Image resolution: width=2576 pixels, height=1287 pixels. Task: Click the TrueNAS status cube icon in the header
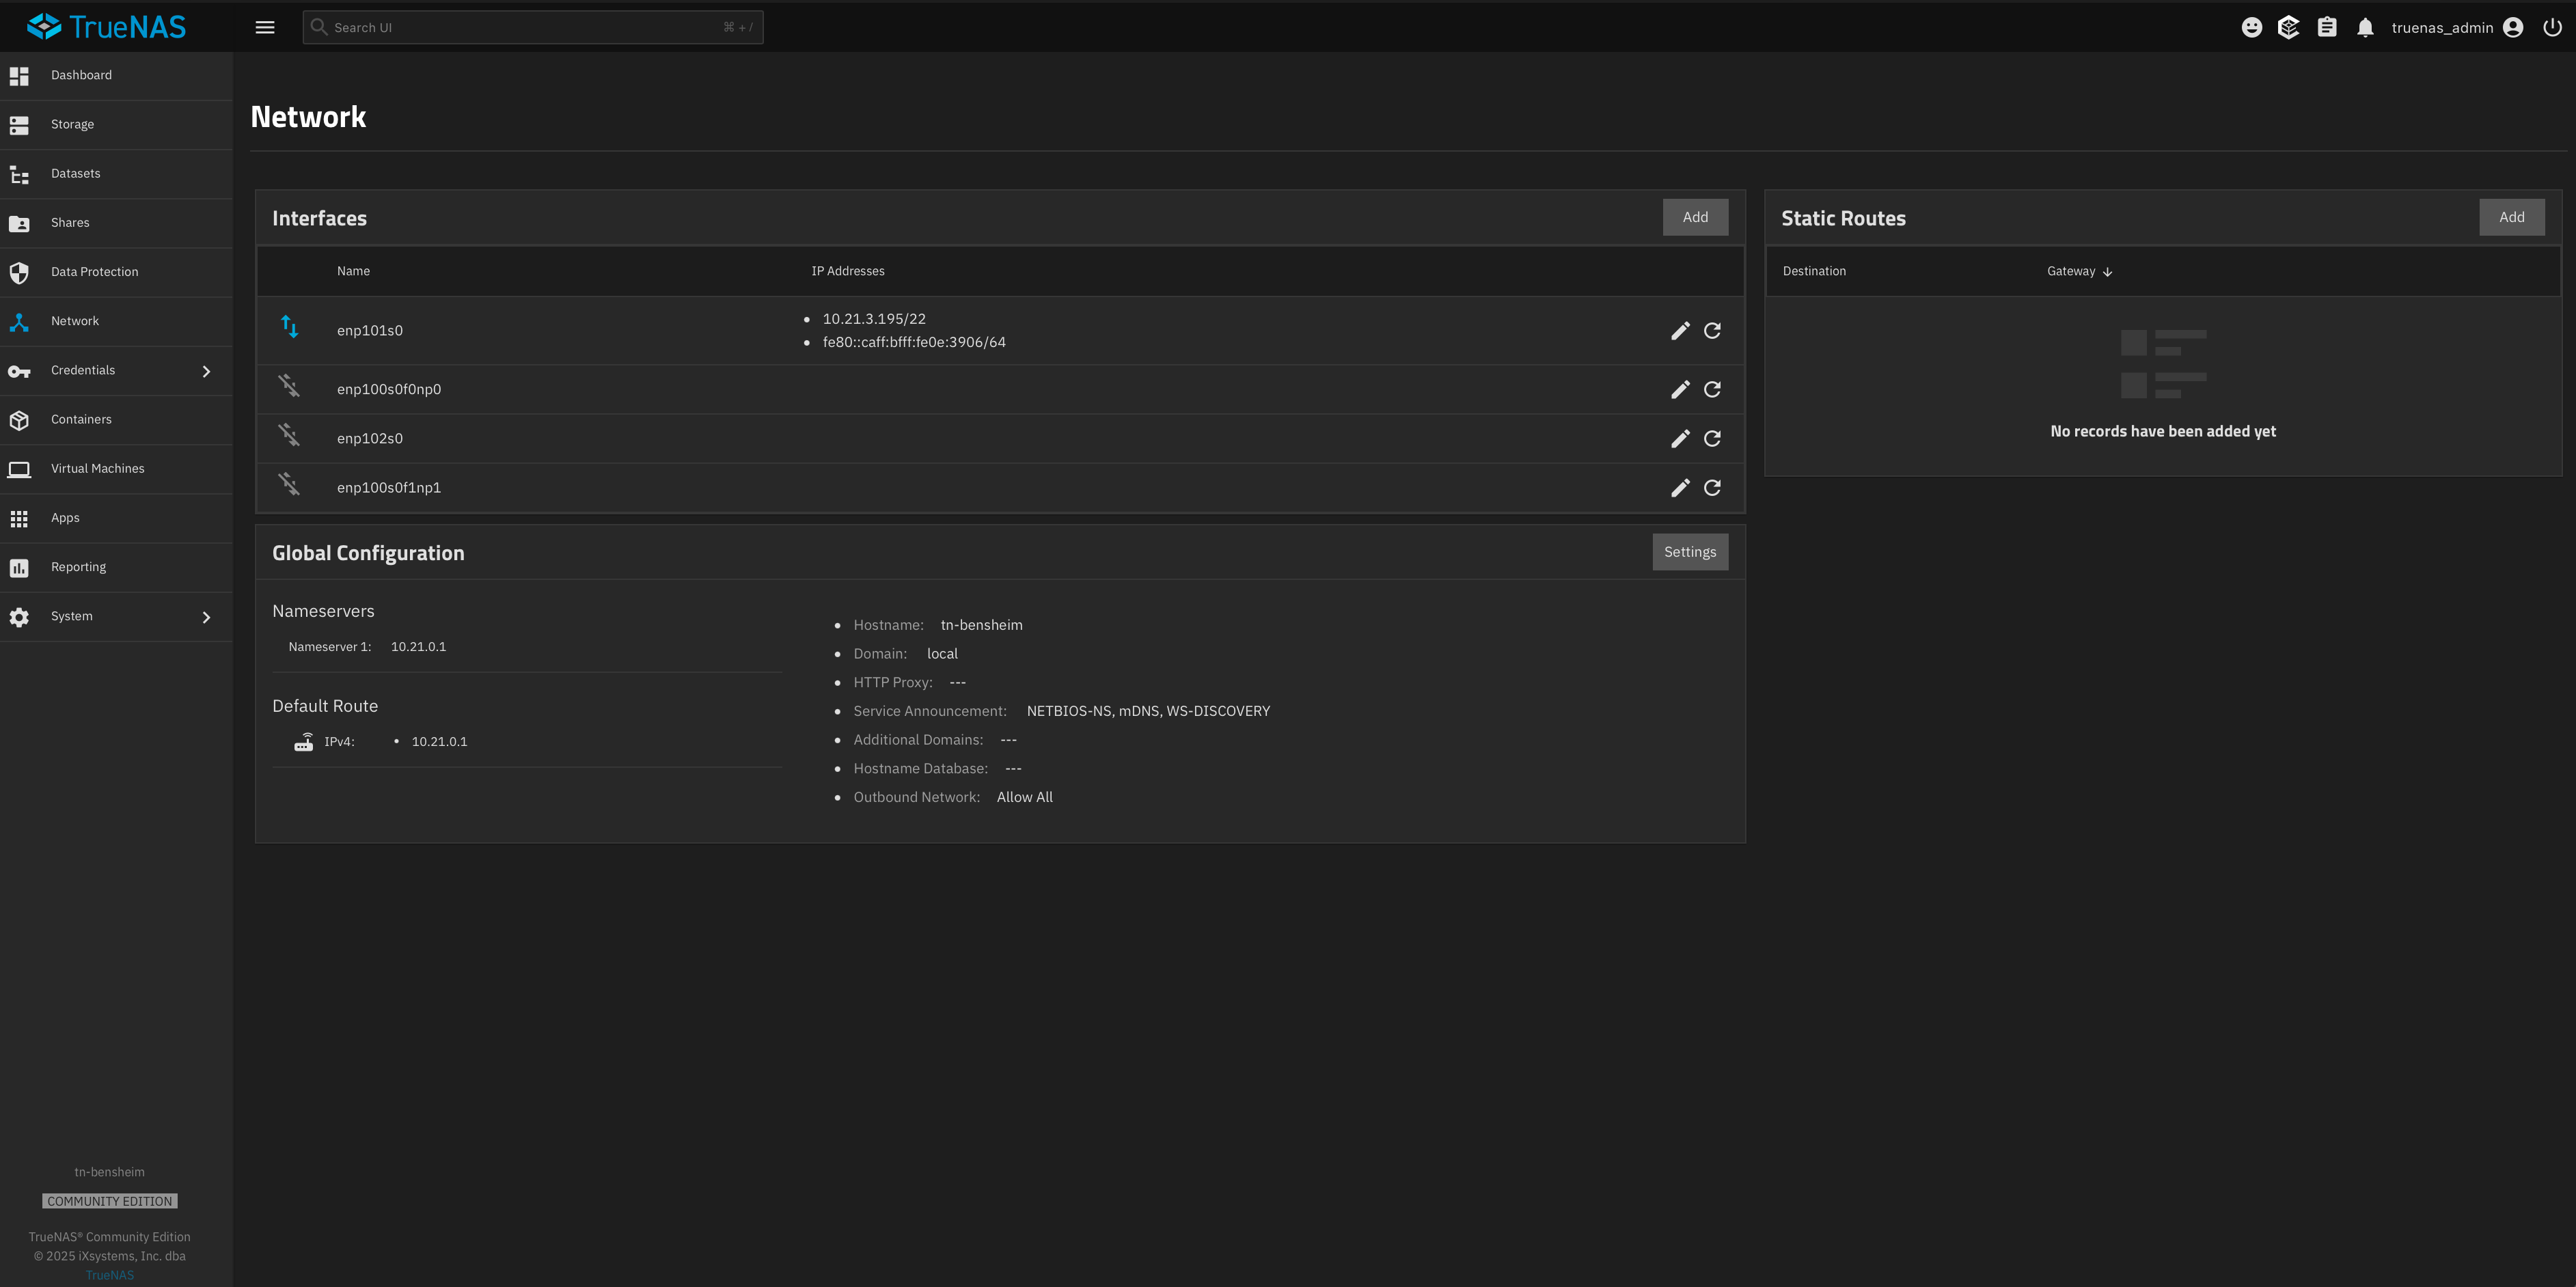click(2289, 28)
